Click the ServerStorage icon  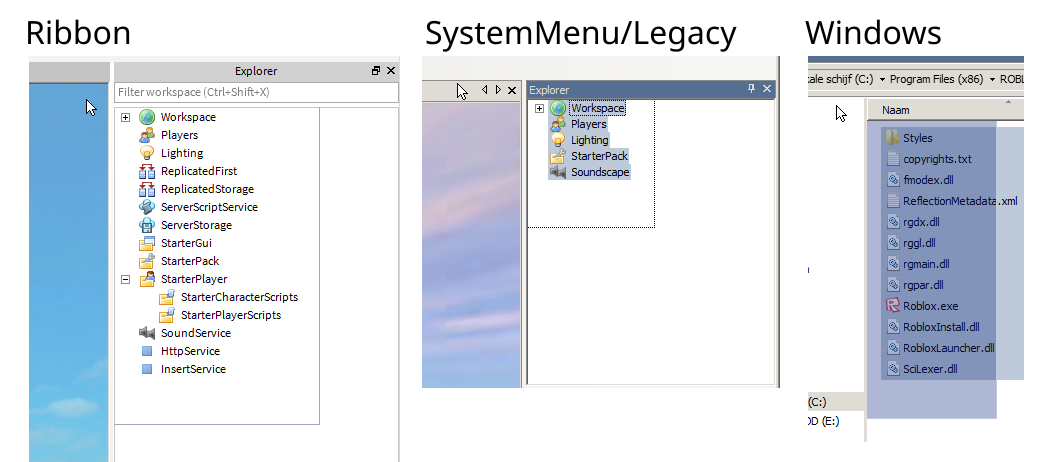[147, 225]
